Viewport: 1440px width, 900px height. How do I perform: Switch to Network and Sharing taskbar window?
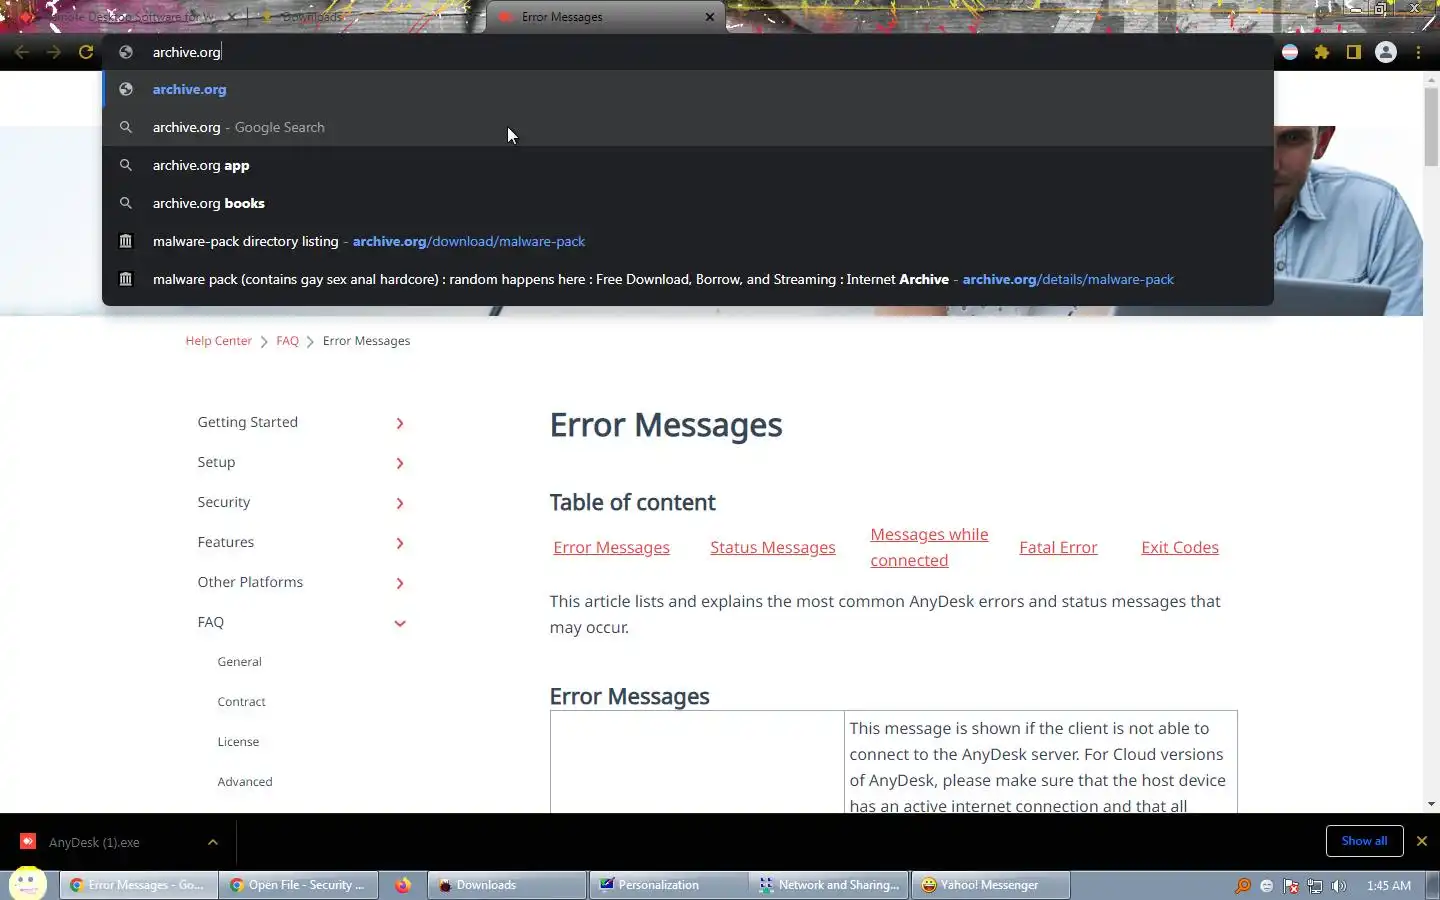click(x=830, y=885)
